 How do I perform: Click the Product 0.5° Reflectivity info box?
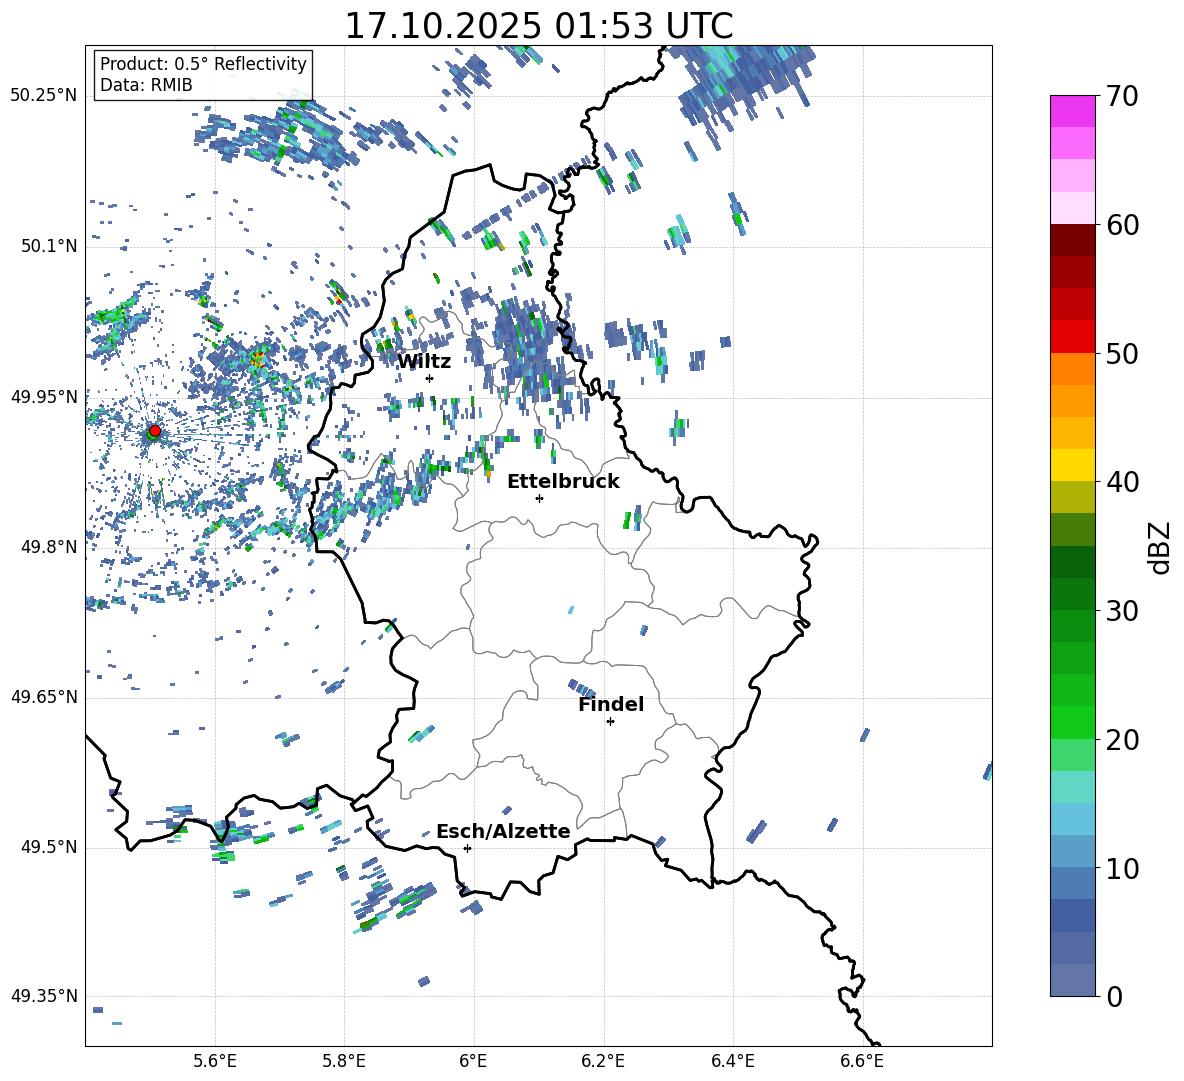[x=203, y=74]
